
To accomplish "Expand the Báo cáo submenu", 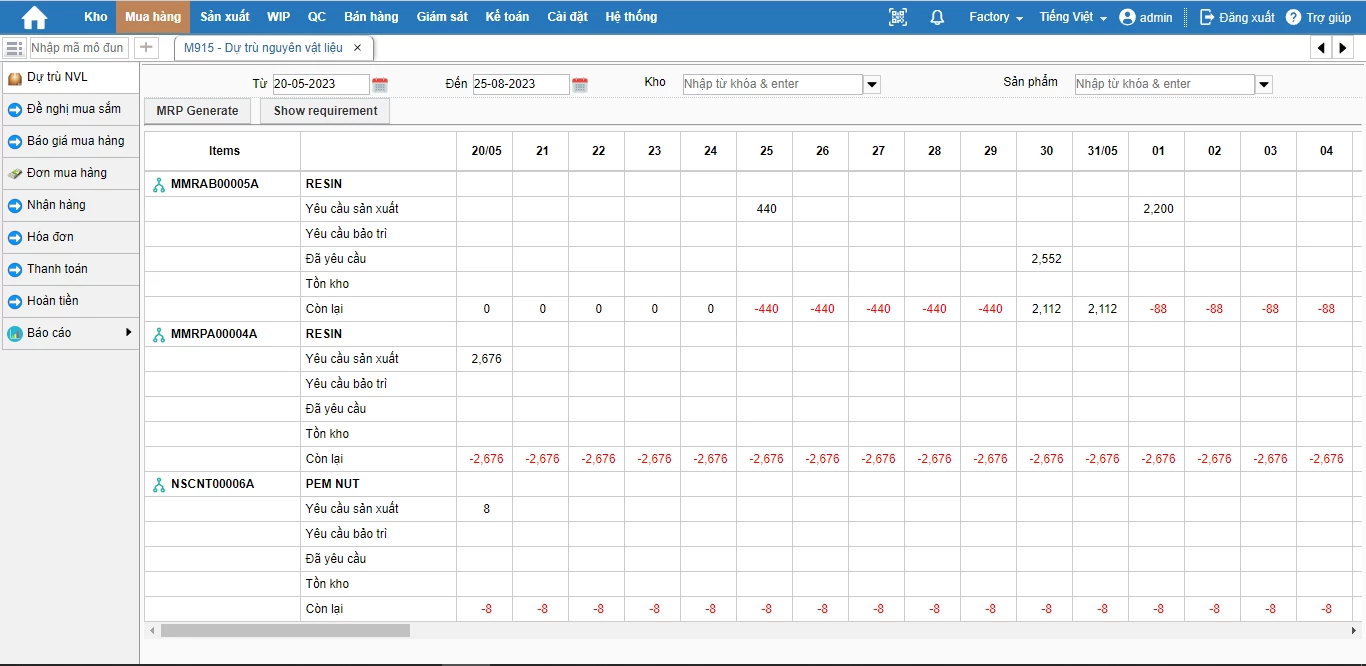I will pos(128,332).
